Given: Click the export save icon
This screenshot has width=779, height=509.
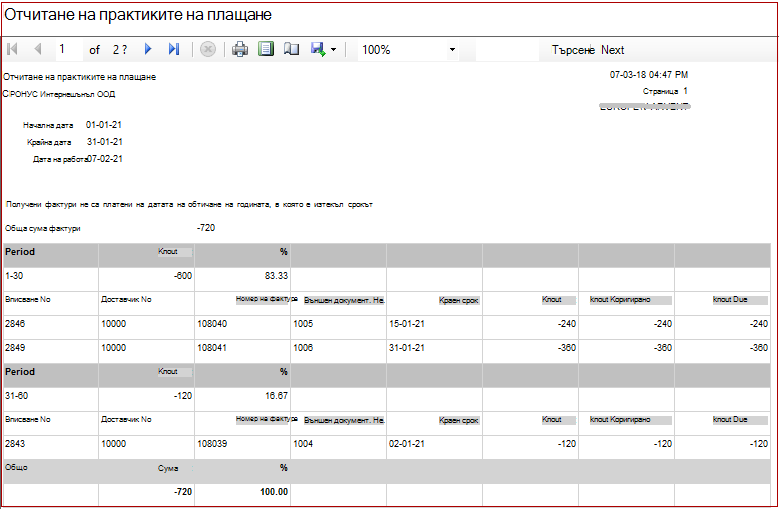Looking at the screenshot, I should coord(318,49).
